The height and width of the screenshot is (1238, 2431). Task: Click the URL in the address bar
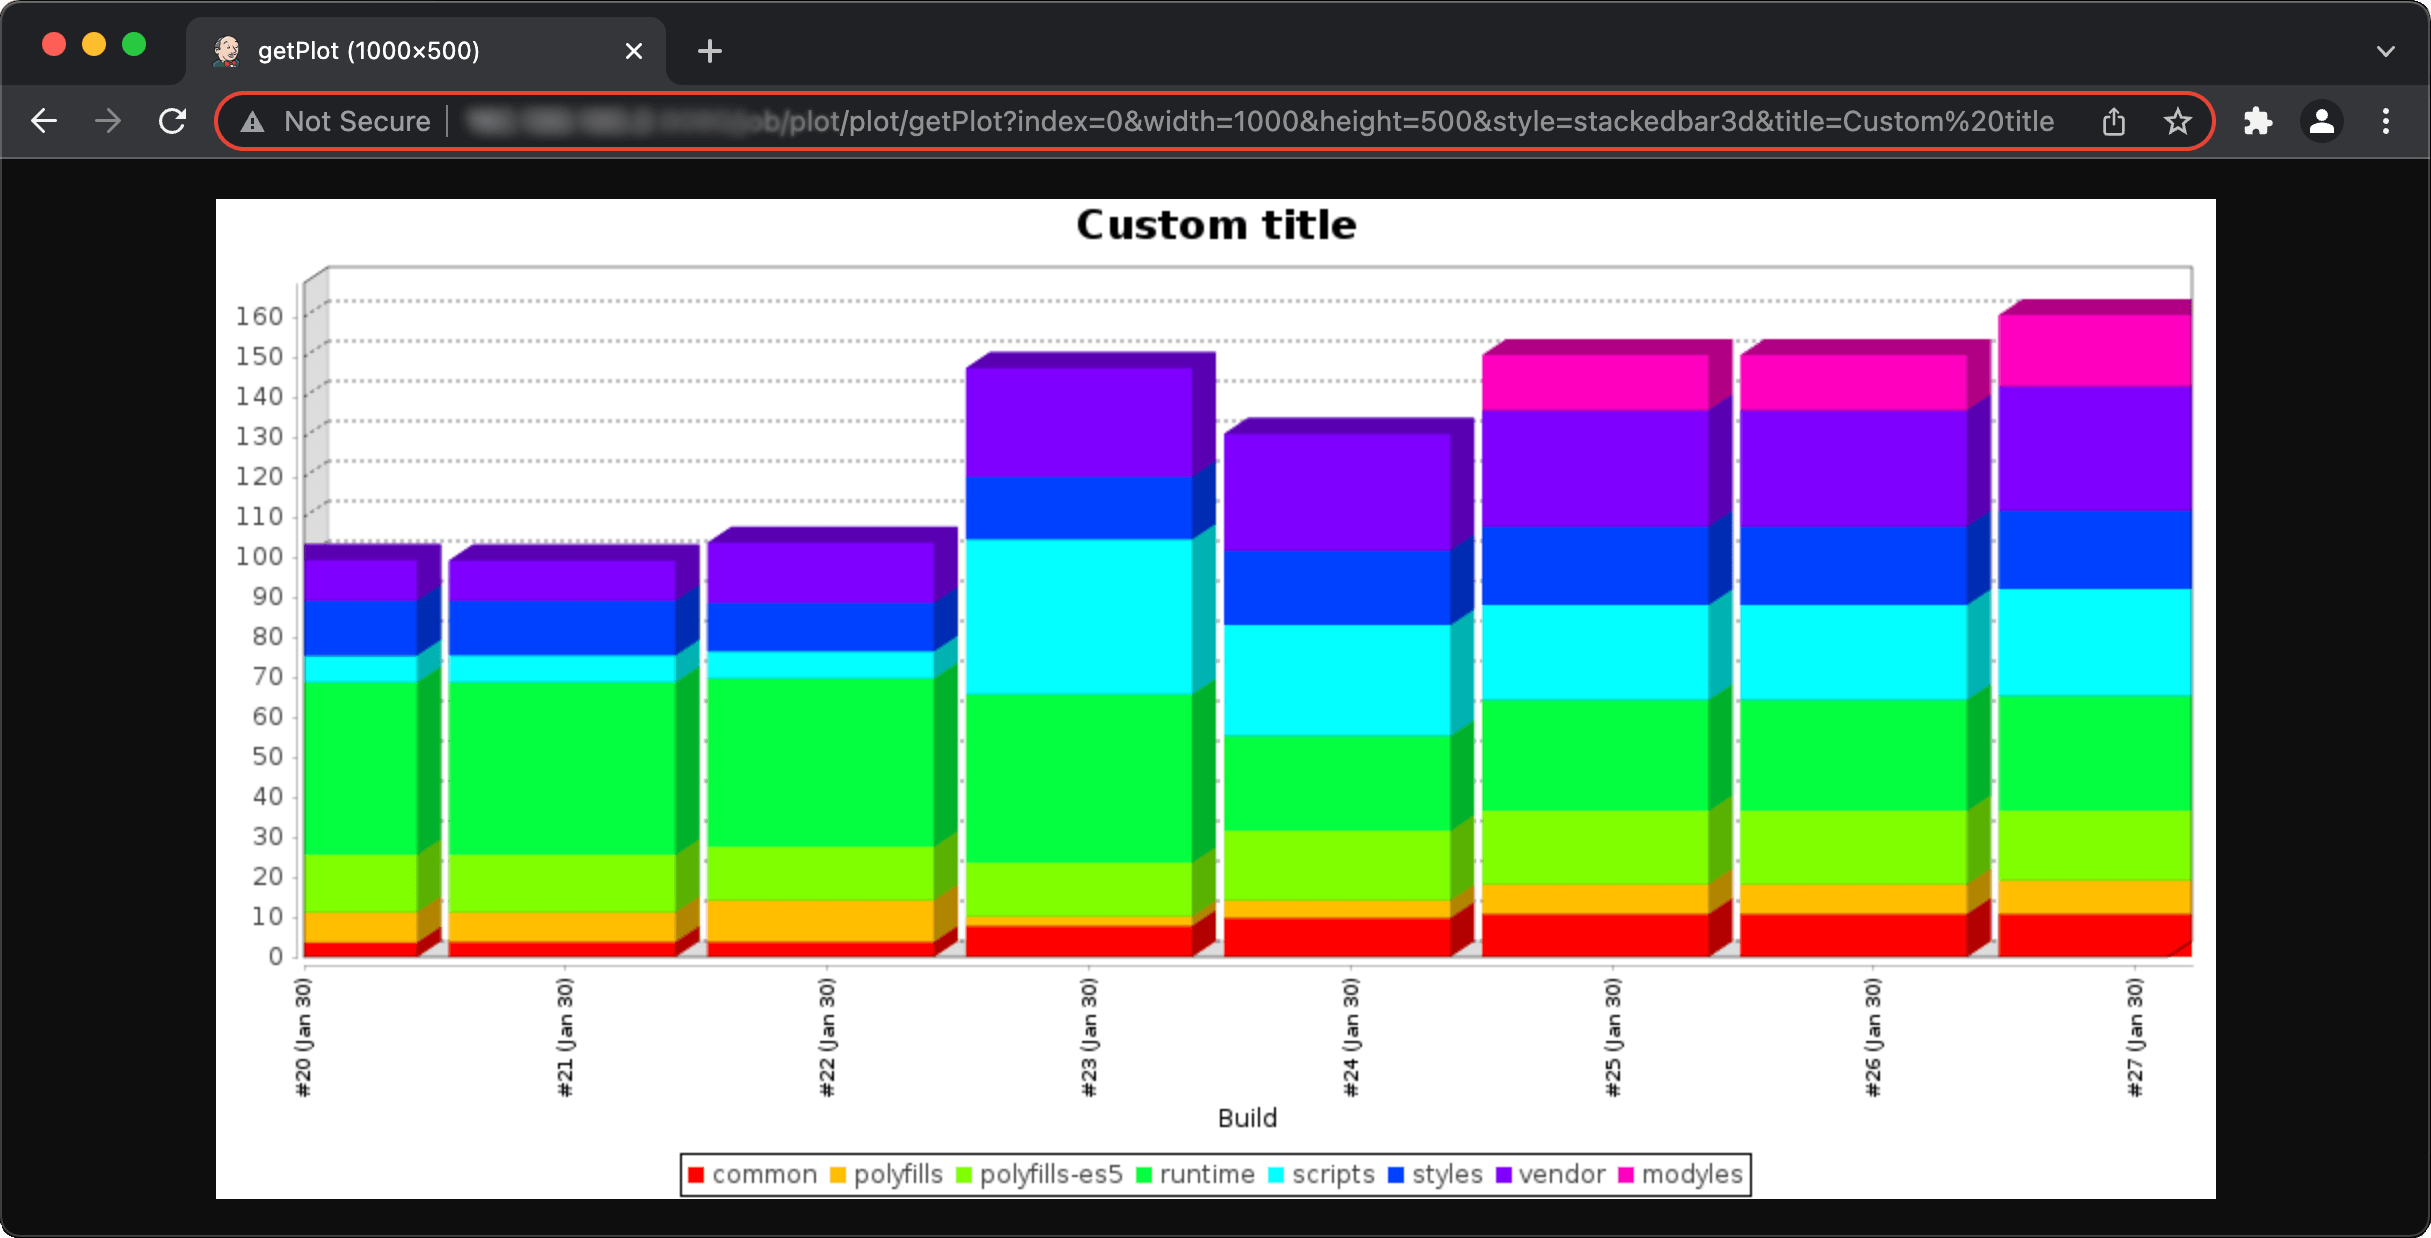click(1260, 122)
